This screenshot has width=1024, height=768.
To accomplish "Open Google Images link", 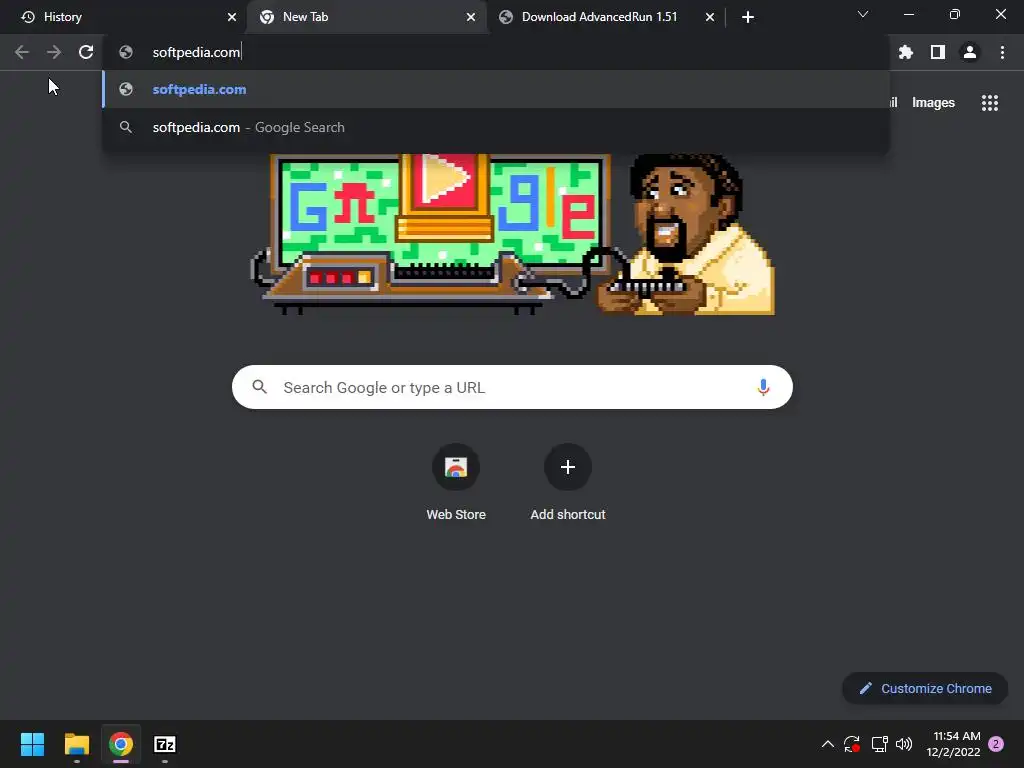I will [x=933, y=103].
